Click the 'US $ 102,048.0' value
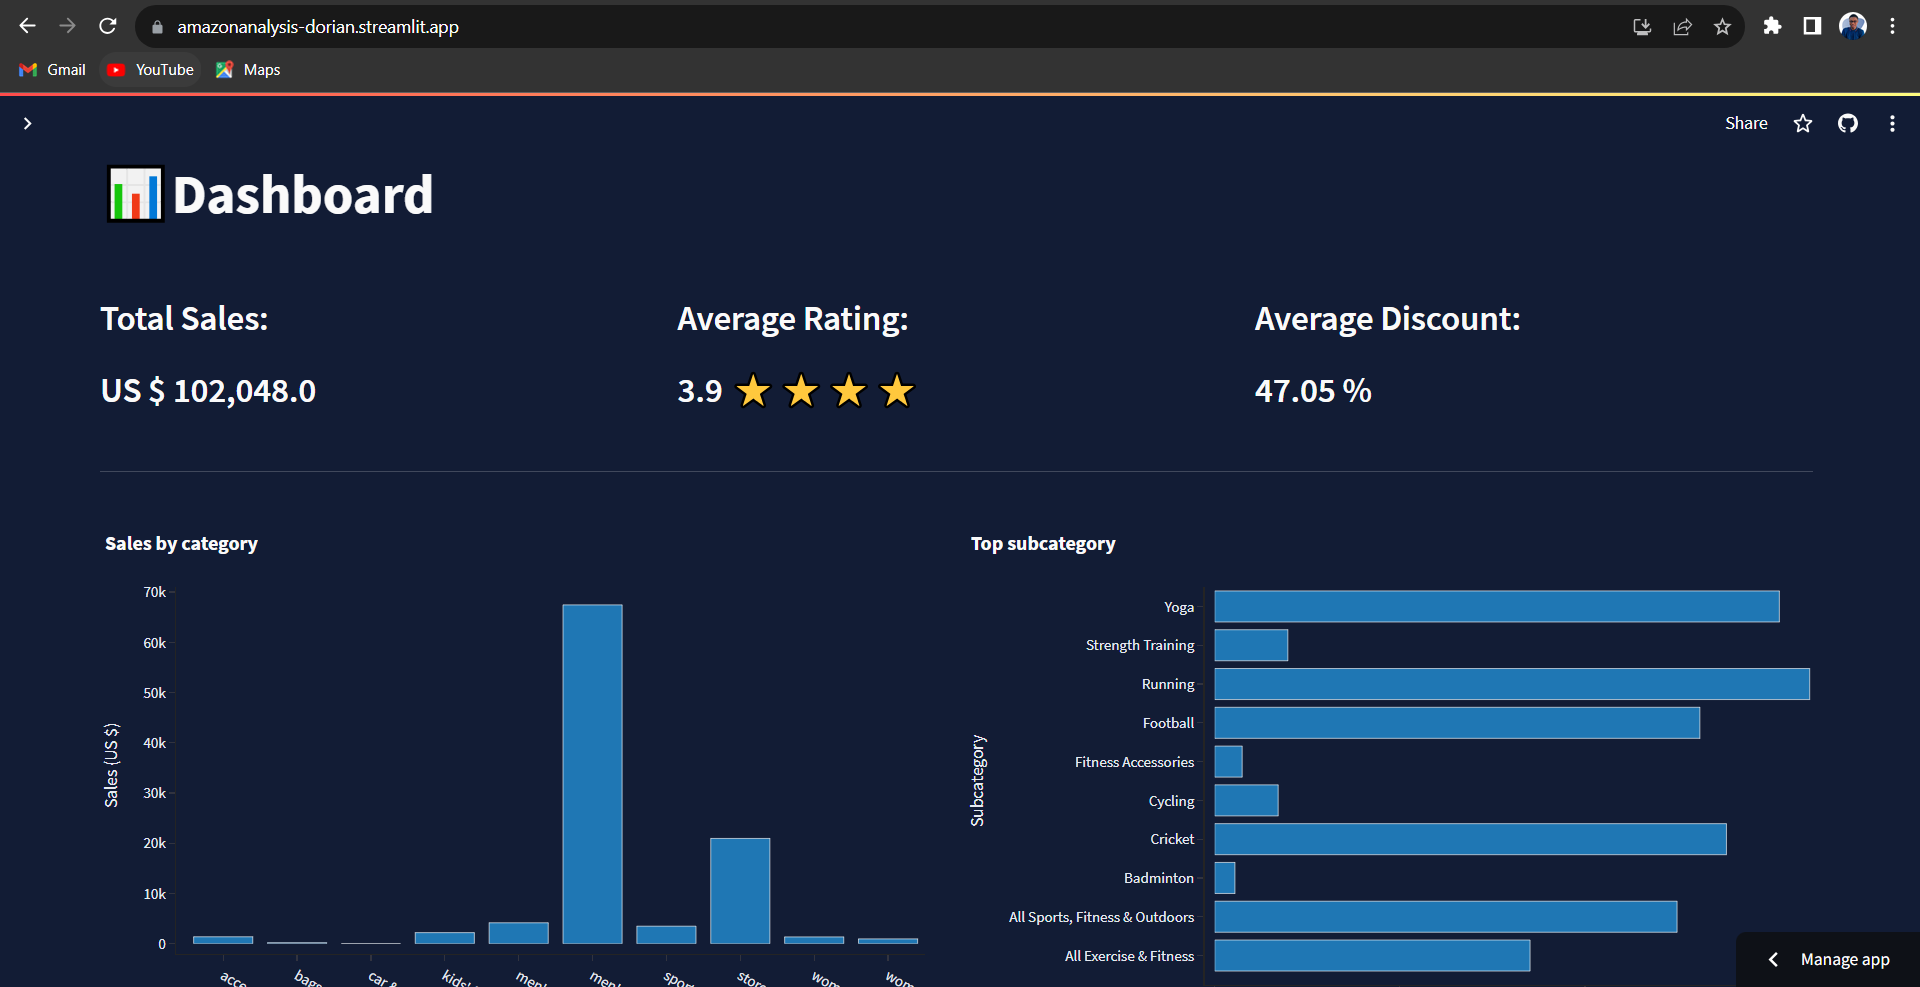The width and height of the screenshot is (1920, 987). pyautogui.click(x=208, y=391)
